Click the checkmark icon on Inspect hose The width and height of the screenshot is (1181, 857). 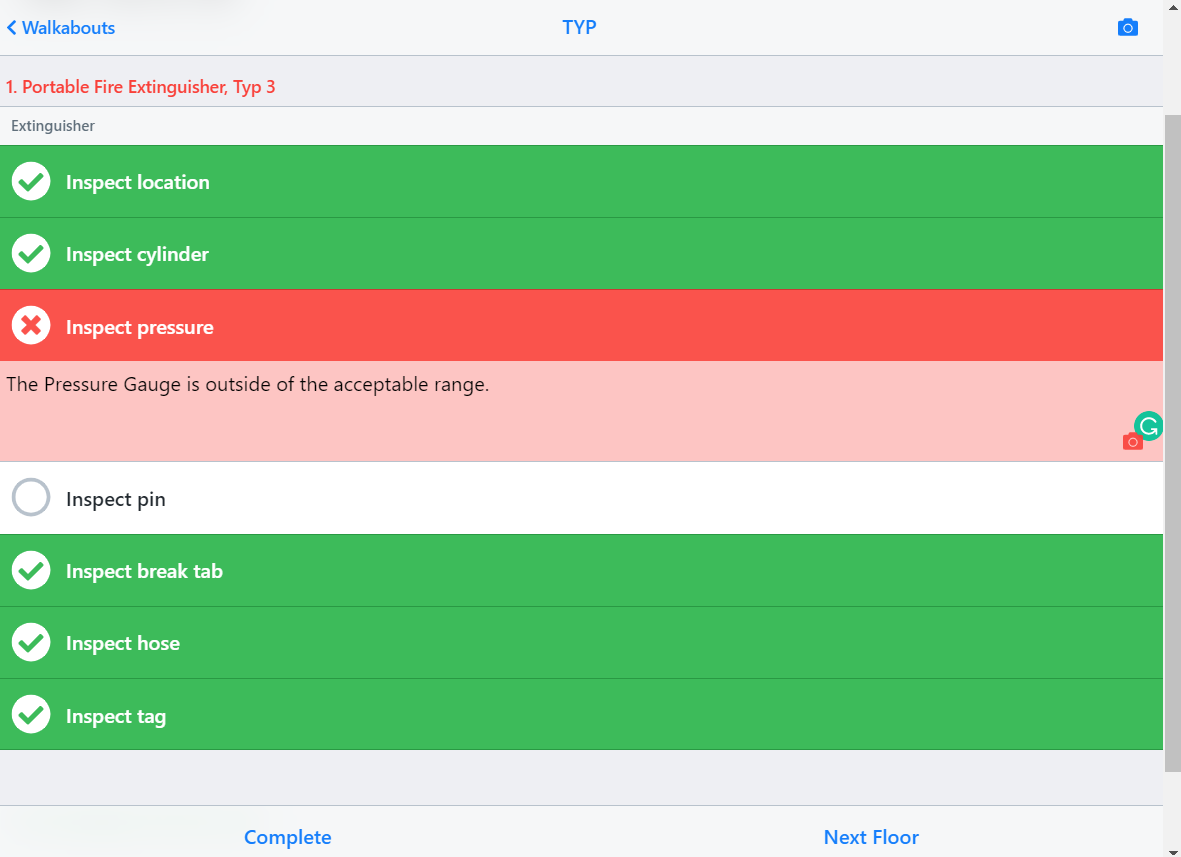pos(31,642)
